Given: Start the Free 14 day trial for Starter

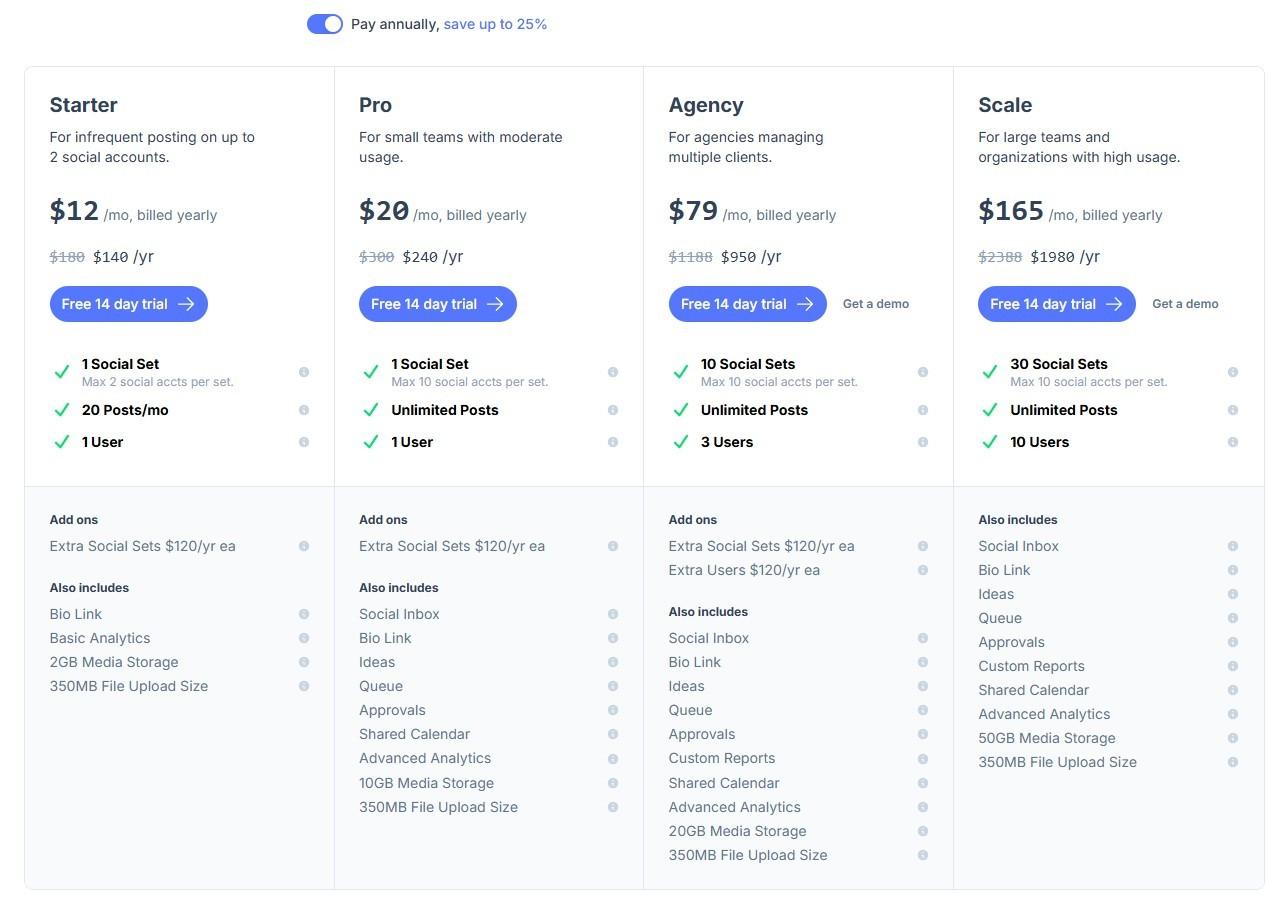Looking at the screenshot, I should 128,303.
